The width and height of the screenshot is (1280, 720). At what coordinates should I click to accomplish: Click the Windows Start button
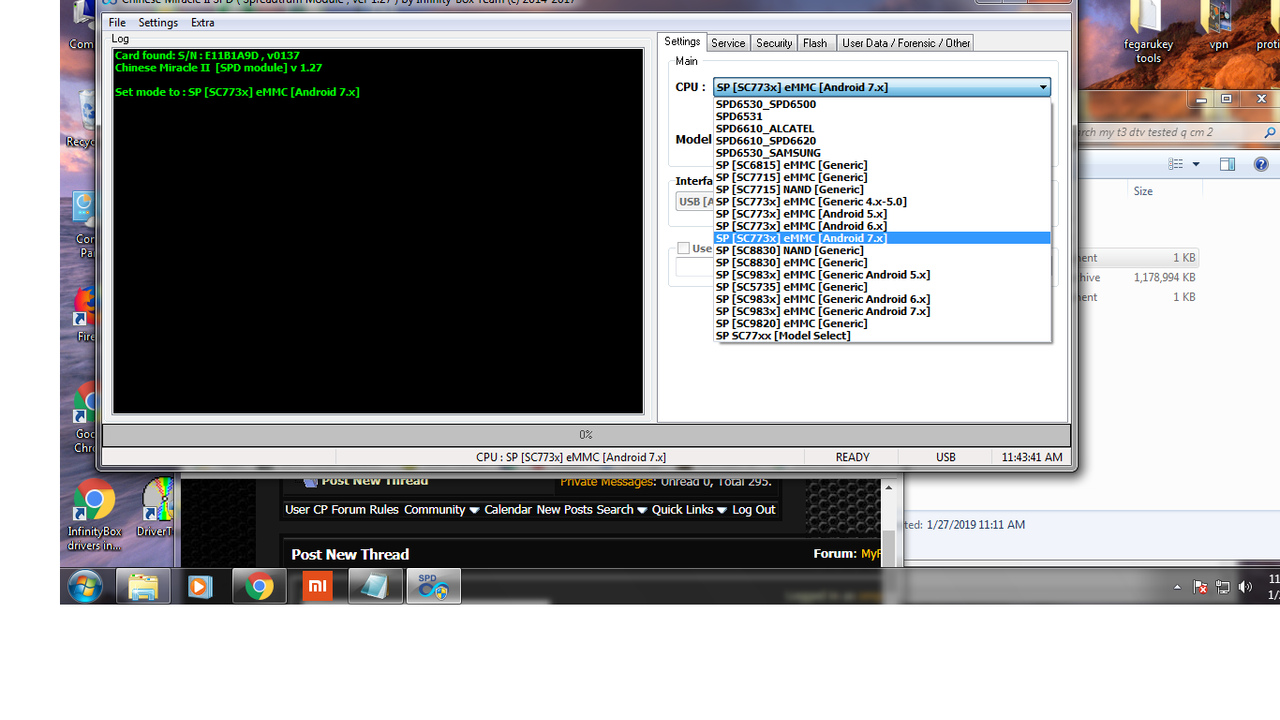pos(86,587)
